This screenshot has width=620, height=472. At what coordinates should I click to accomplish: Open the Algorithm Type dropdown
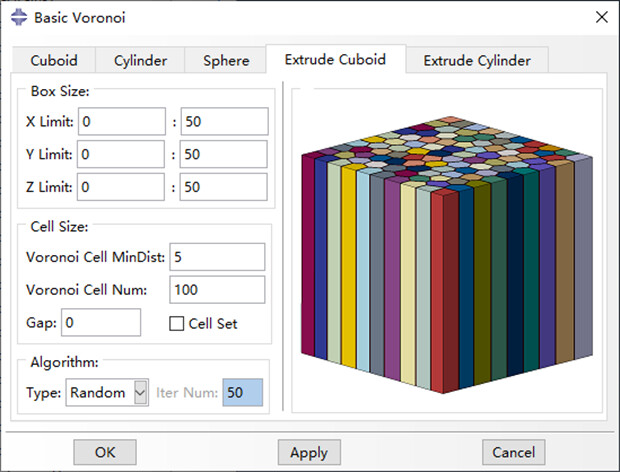[107, 393]
